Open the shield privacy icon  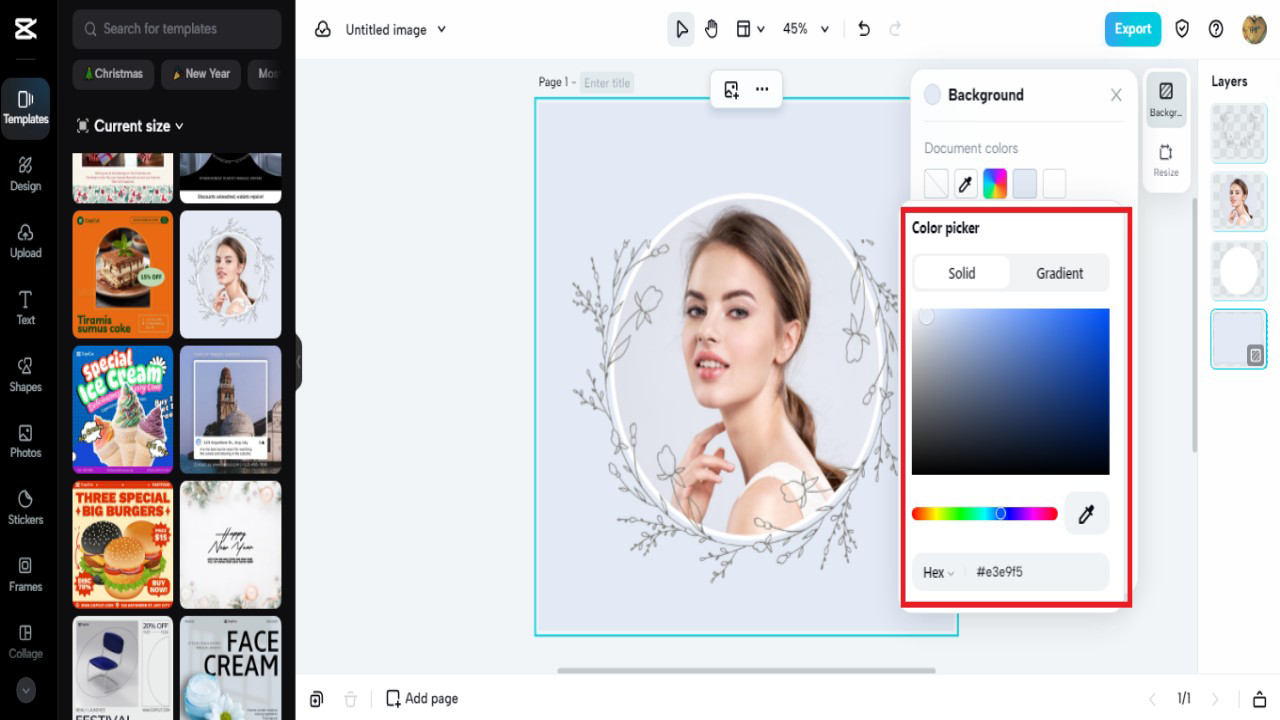(x=1182, y=29)
